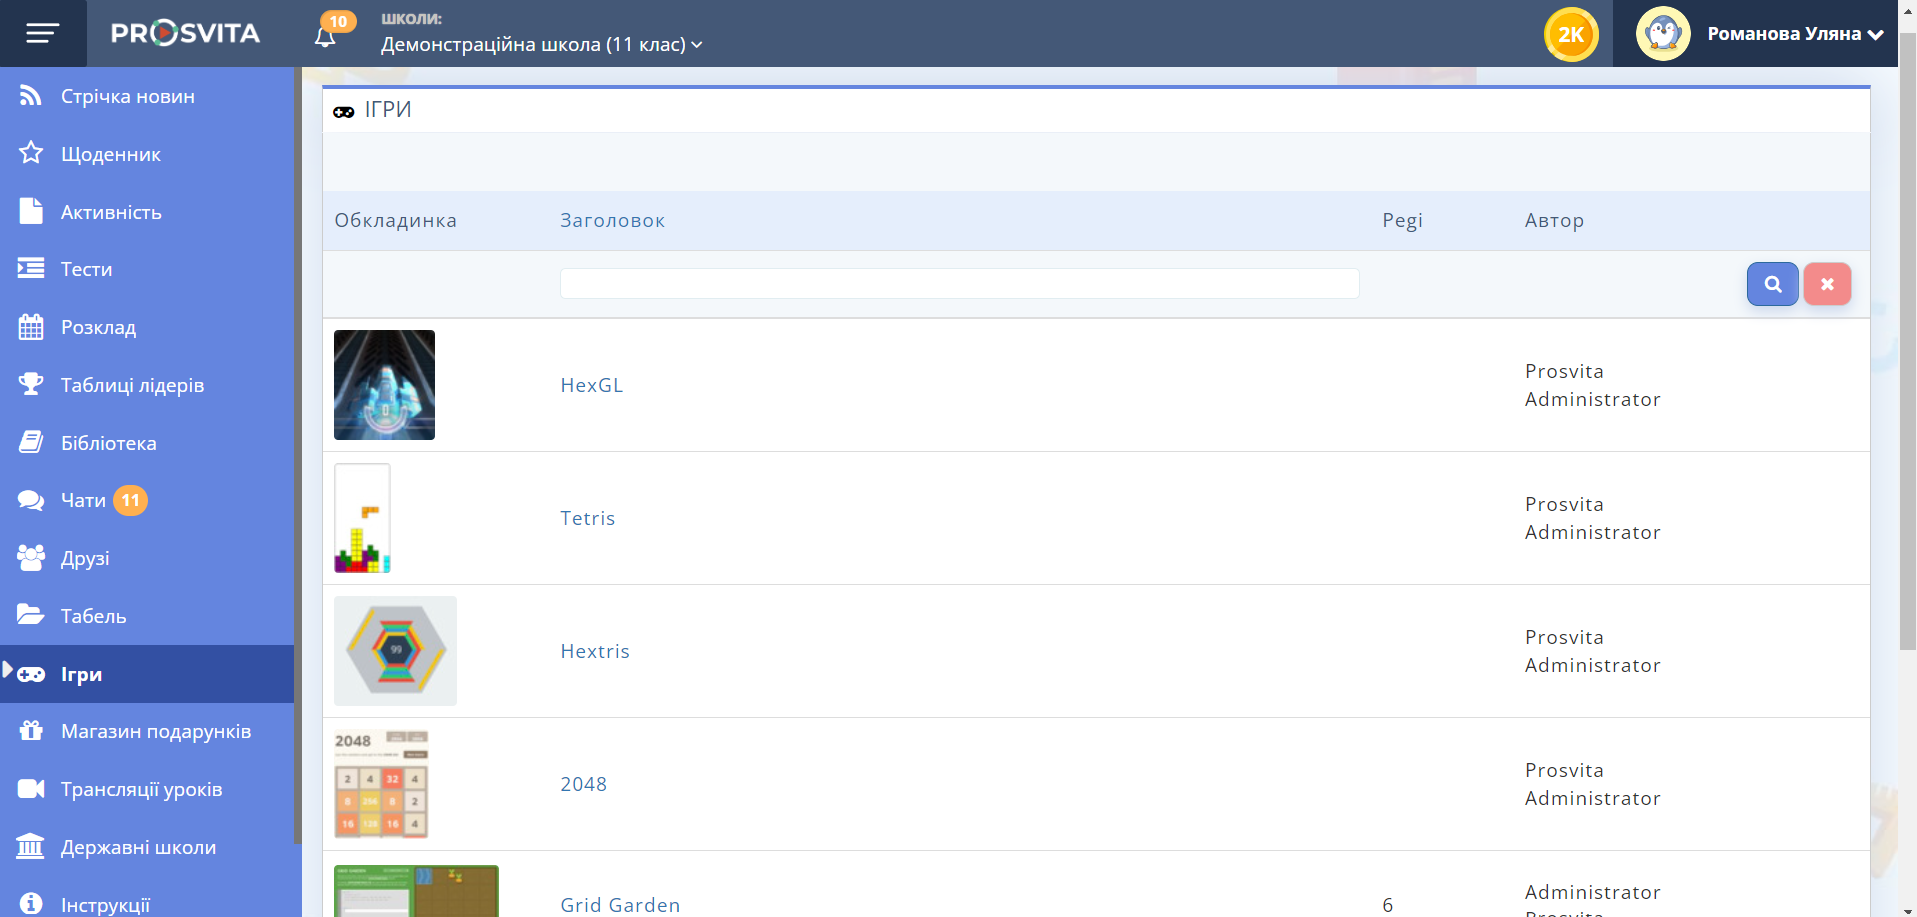Click the title search input field
The height and width of the screenshot is (917, 1917).
pos(958,284)
